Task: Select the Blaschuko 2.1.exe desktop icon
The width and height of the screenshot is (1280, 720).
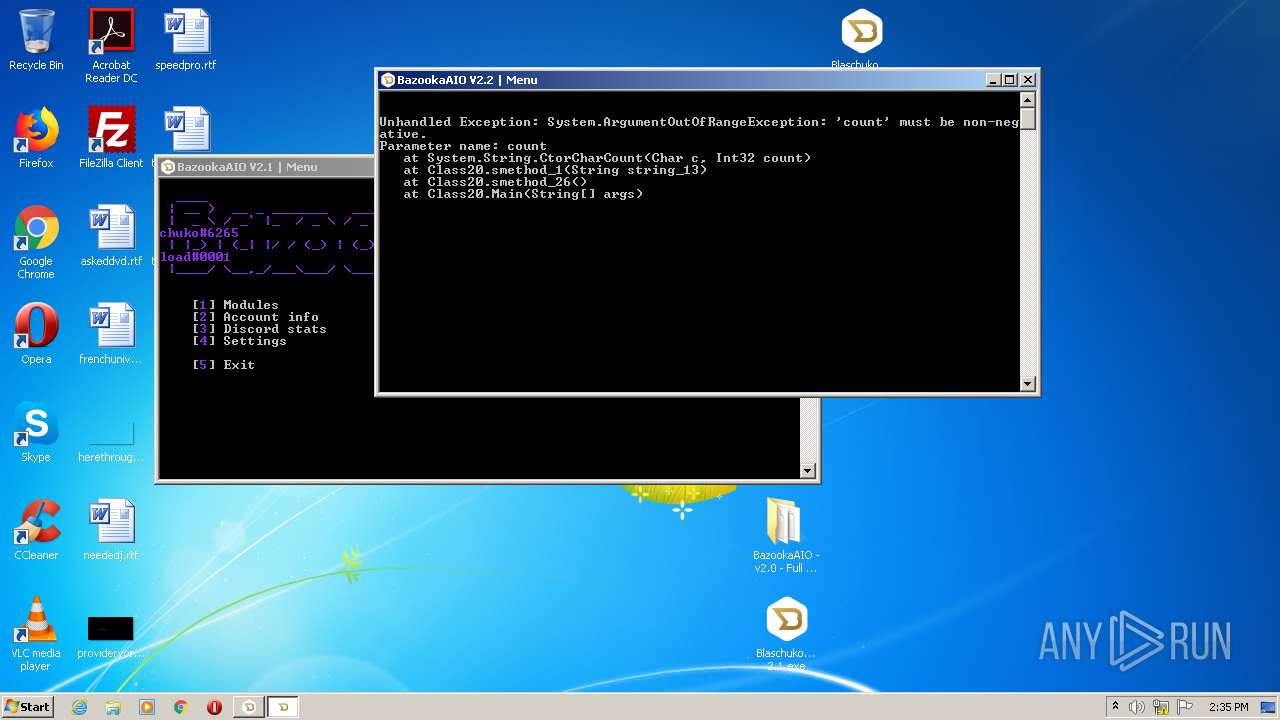Action: (786, 635)
